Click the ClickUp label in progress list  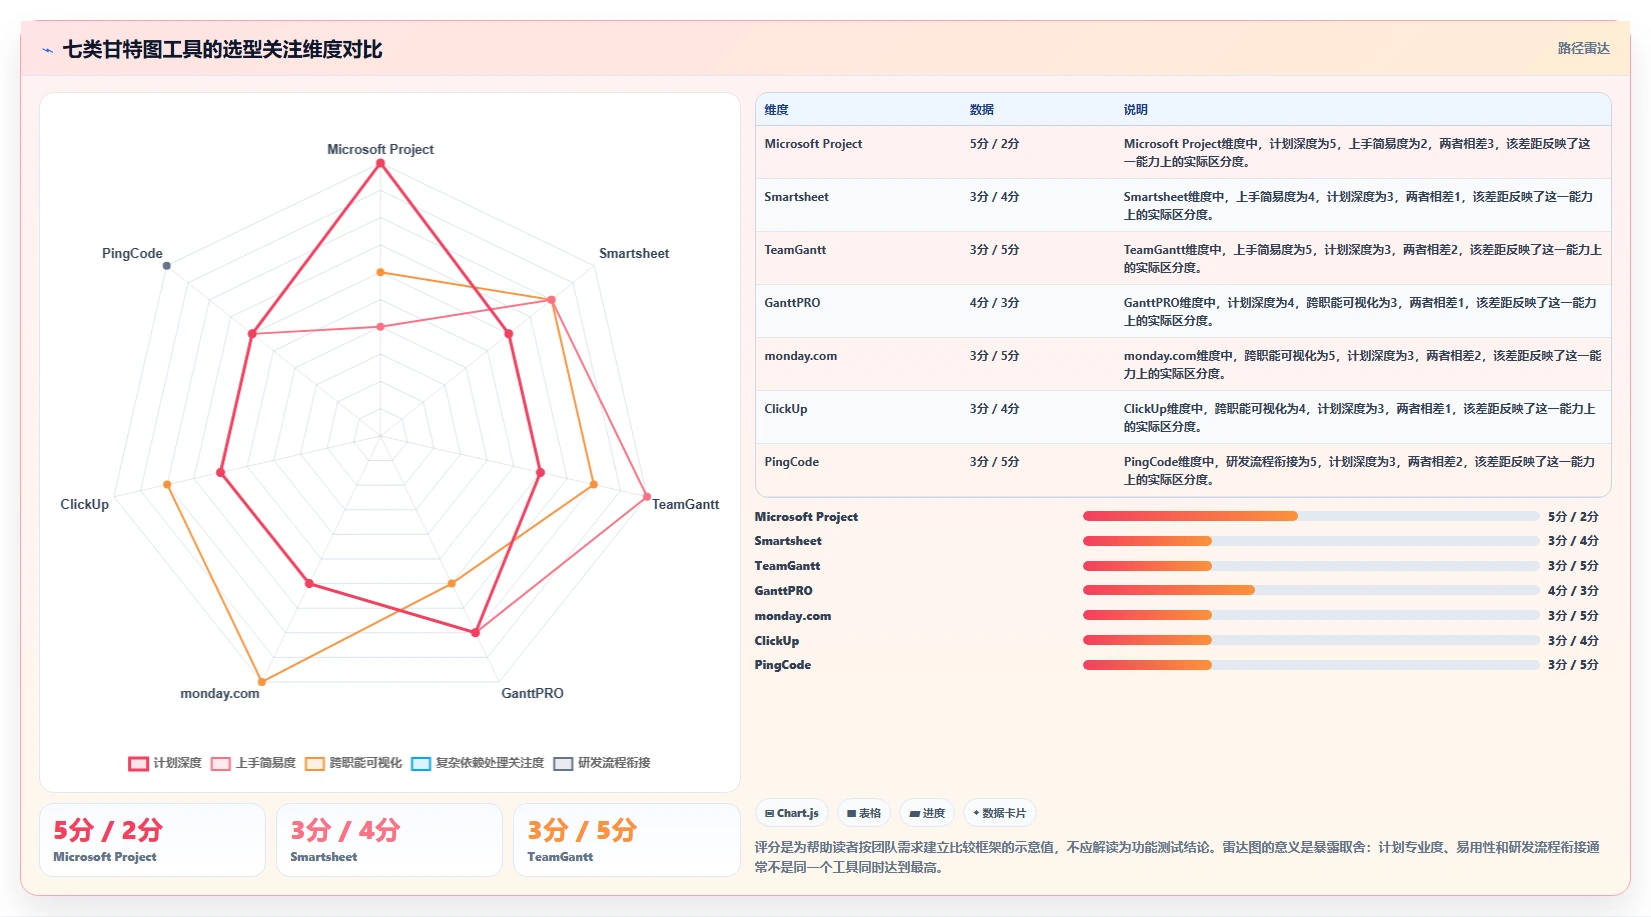pos(776,641)
